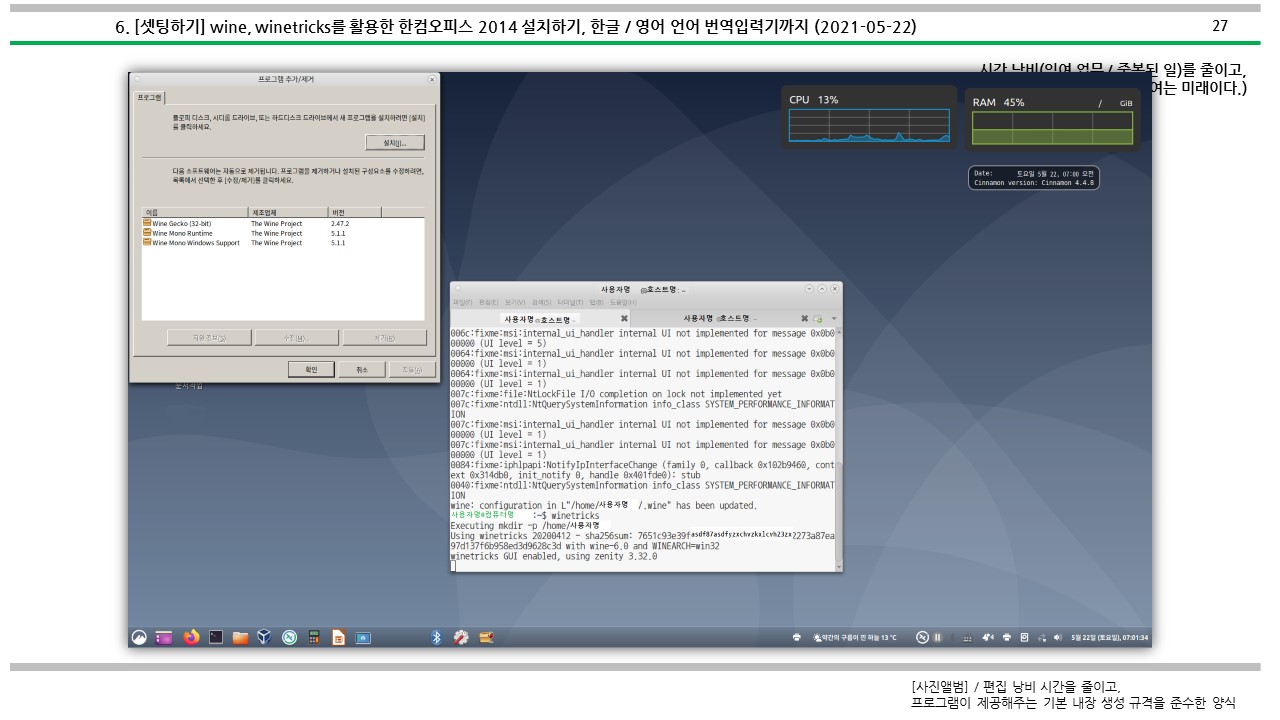The image size is (1280, 720).
Task: Open the terminal tab list dropdown arrow
Action: tap(834, 318)
